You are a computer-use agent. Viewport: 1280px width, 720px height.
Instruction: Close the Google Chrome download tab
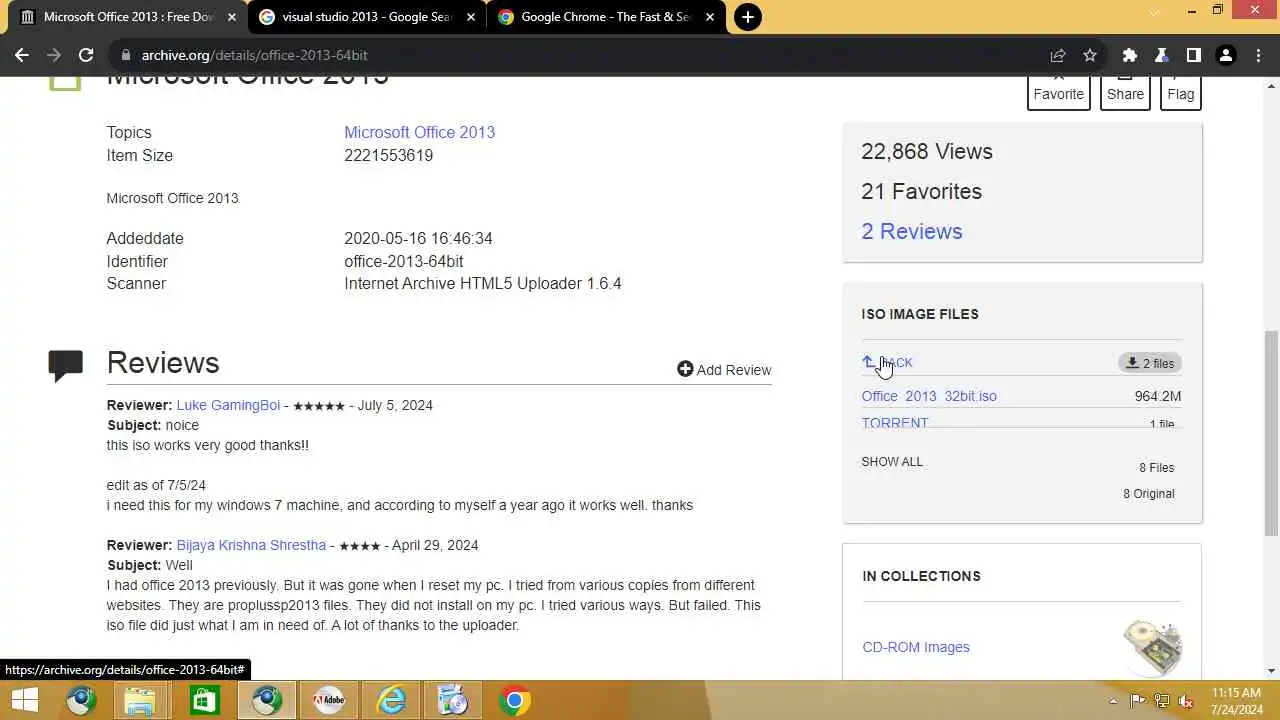coord(710,17)
